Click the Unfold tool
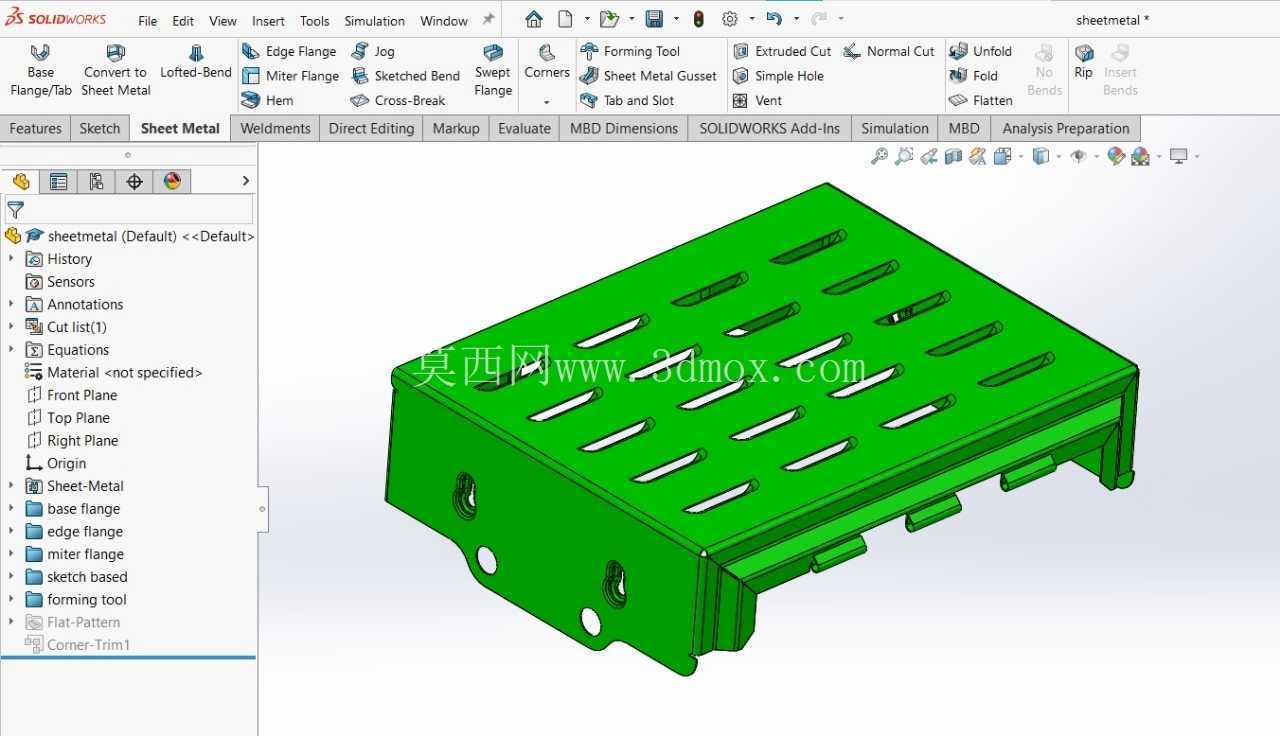 [x=981, y=51]
